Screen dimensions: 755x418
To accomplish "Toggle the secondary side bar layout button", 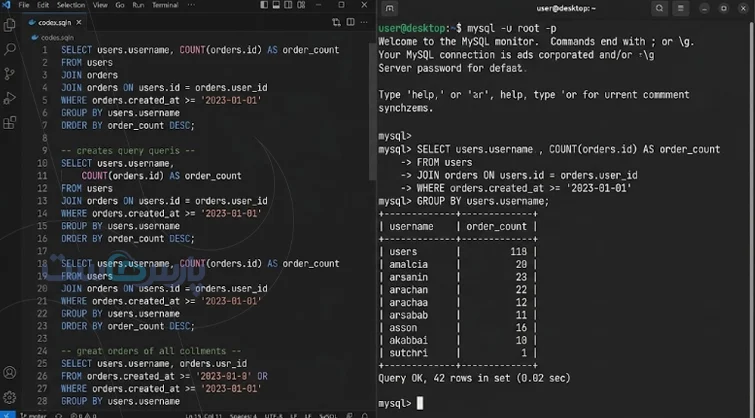I will 288,5.
